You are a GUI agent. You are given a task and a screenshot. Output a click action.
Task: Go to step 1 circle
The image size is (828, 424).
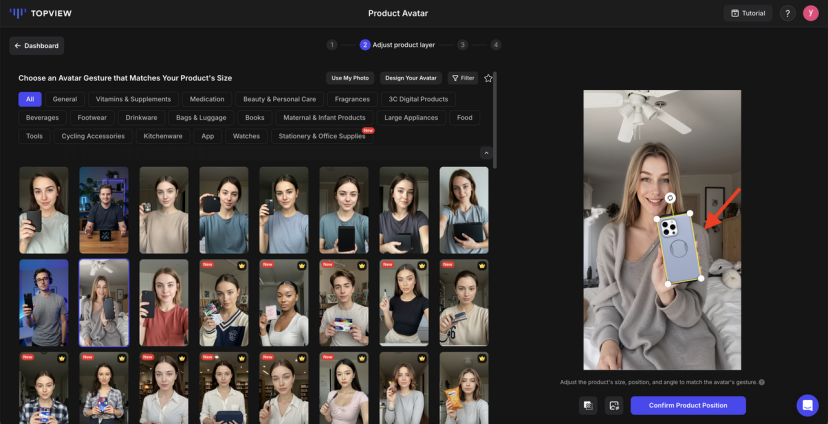pyautogui.click(x=332, y=45)
